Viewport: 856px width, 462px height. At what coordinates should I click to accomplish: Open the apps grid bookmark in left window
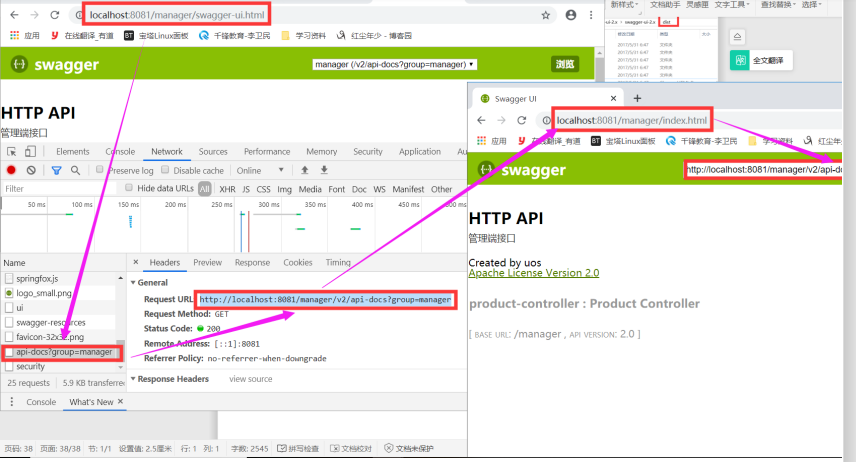coord(15,35)
